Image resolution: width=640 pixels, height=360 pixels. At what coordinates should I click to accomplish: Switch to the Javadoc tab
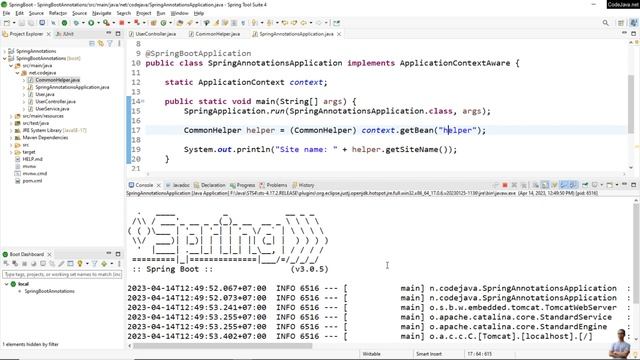pos(178,185)
